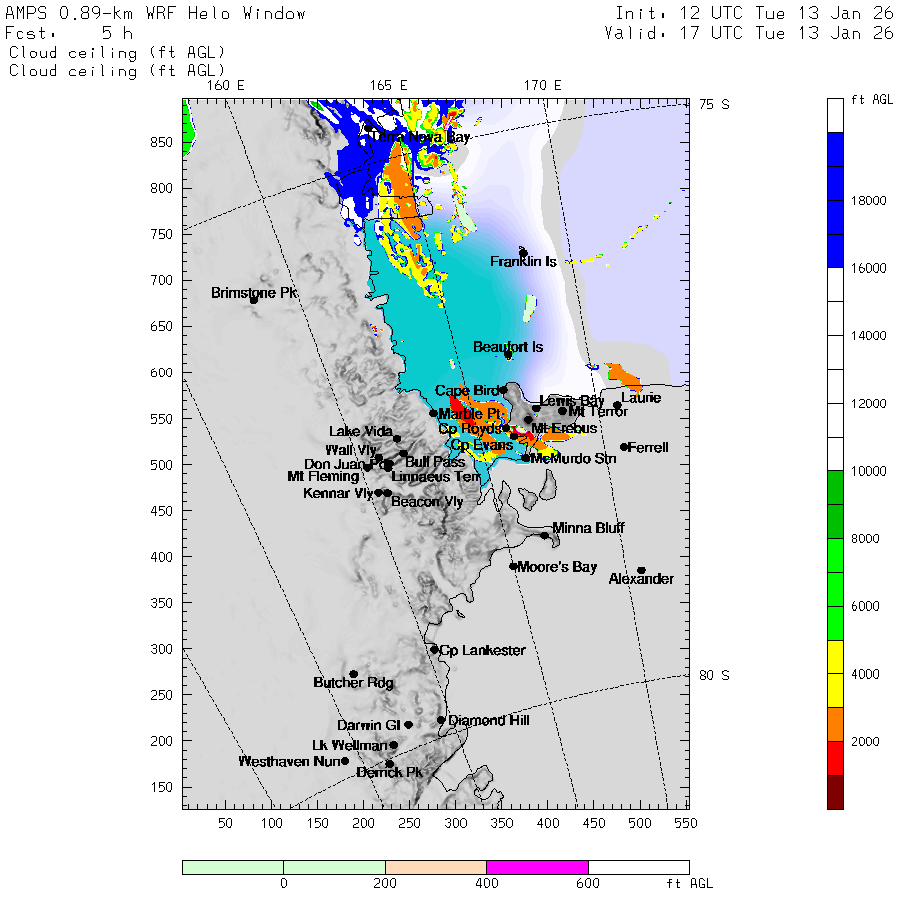Select the Diamond Hill marker dot
This screenshot has height=900, width=900.
(441, 719)
